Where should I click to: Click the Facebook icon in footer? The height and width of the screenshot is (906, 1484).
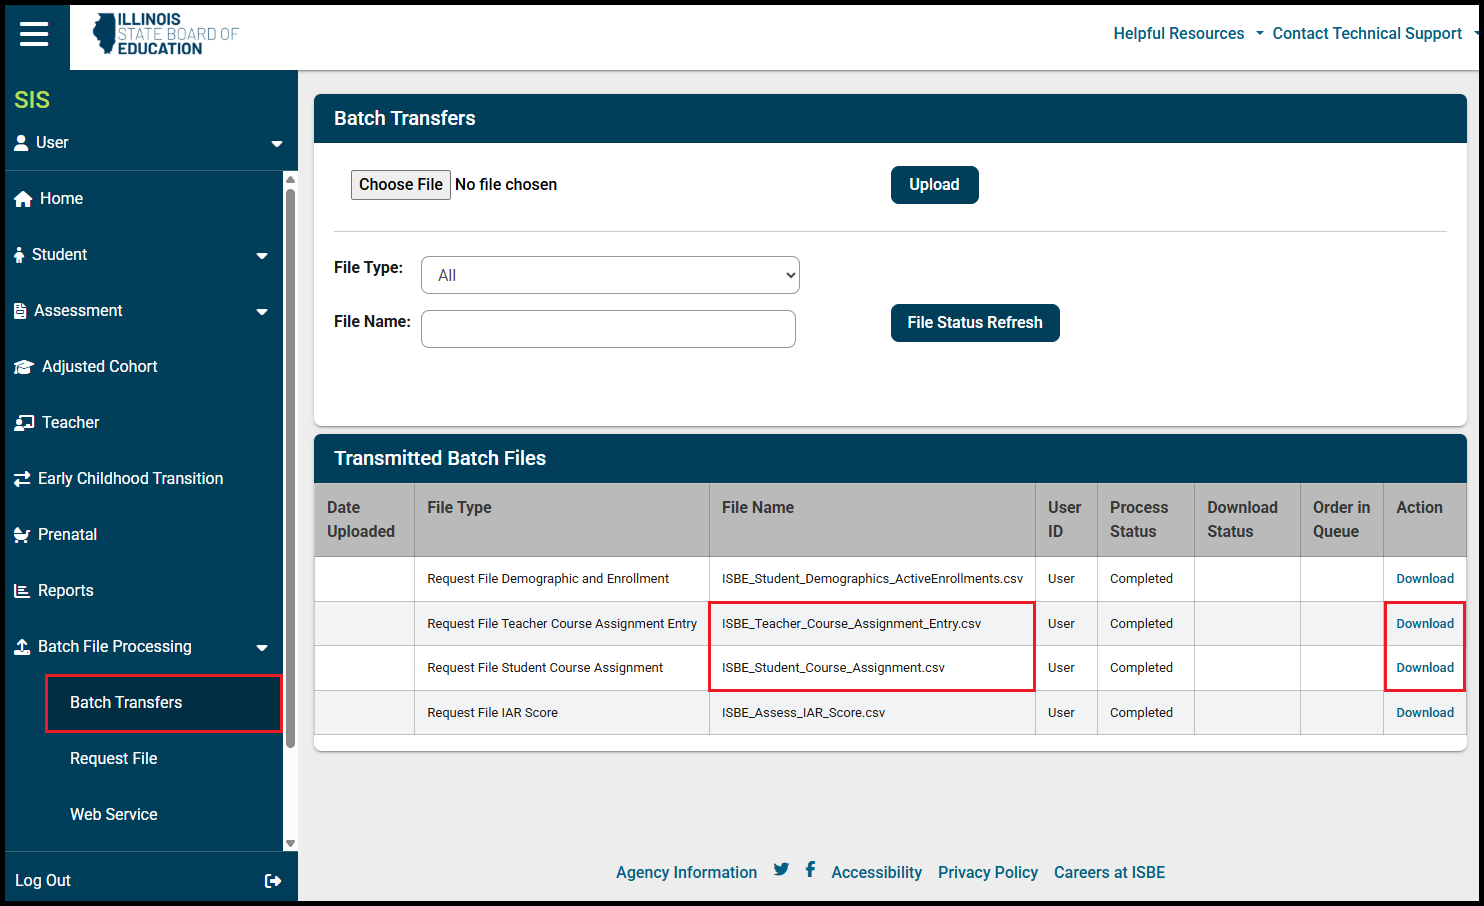(x=810, y=870)
